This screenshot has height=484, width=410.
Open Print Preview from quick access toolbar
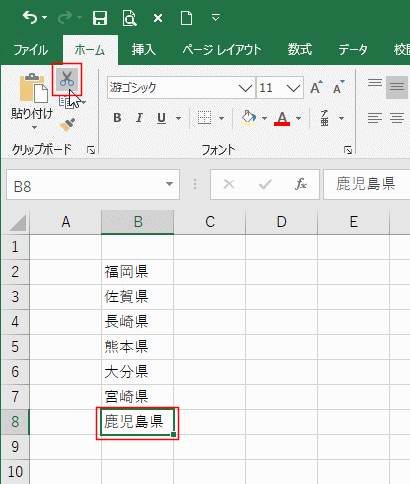(129, 18)
